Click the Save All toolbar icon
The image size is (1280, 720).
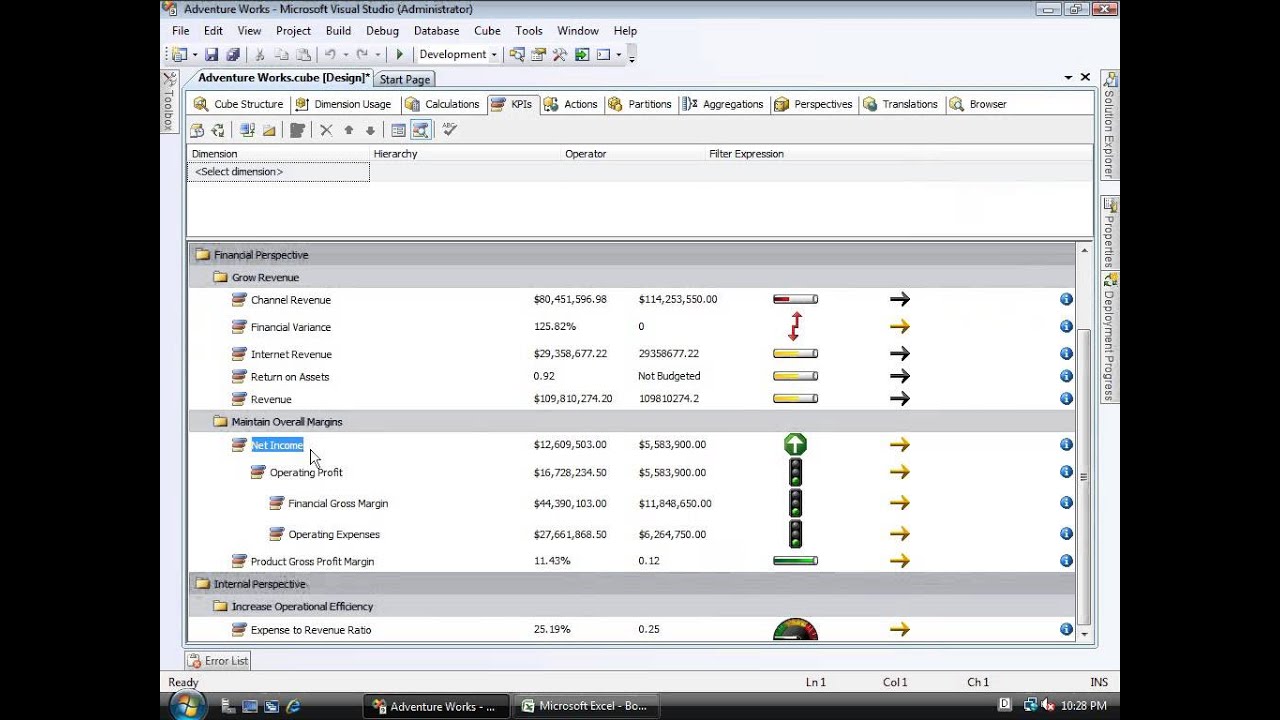click(x=233, y=55)
